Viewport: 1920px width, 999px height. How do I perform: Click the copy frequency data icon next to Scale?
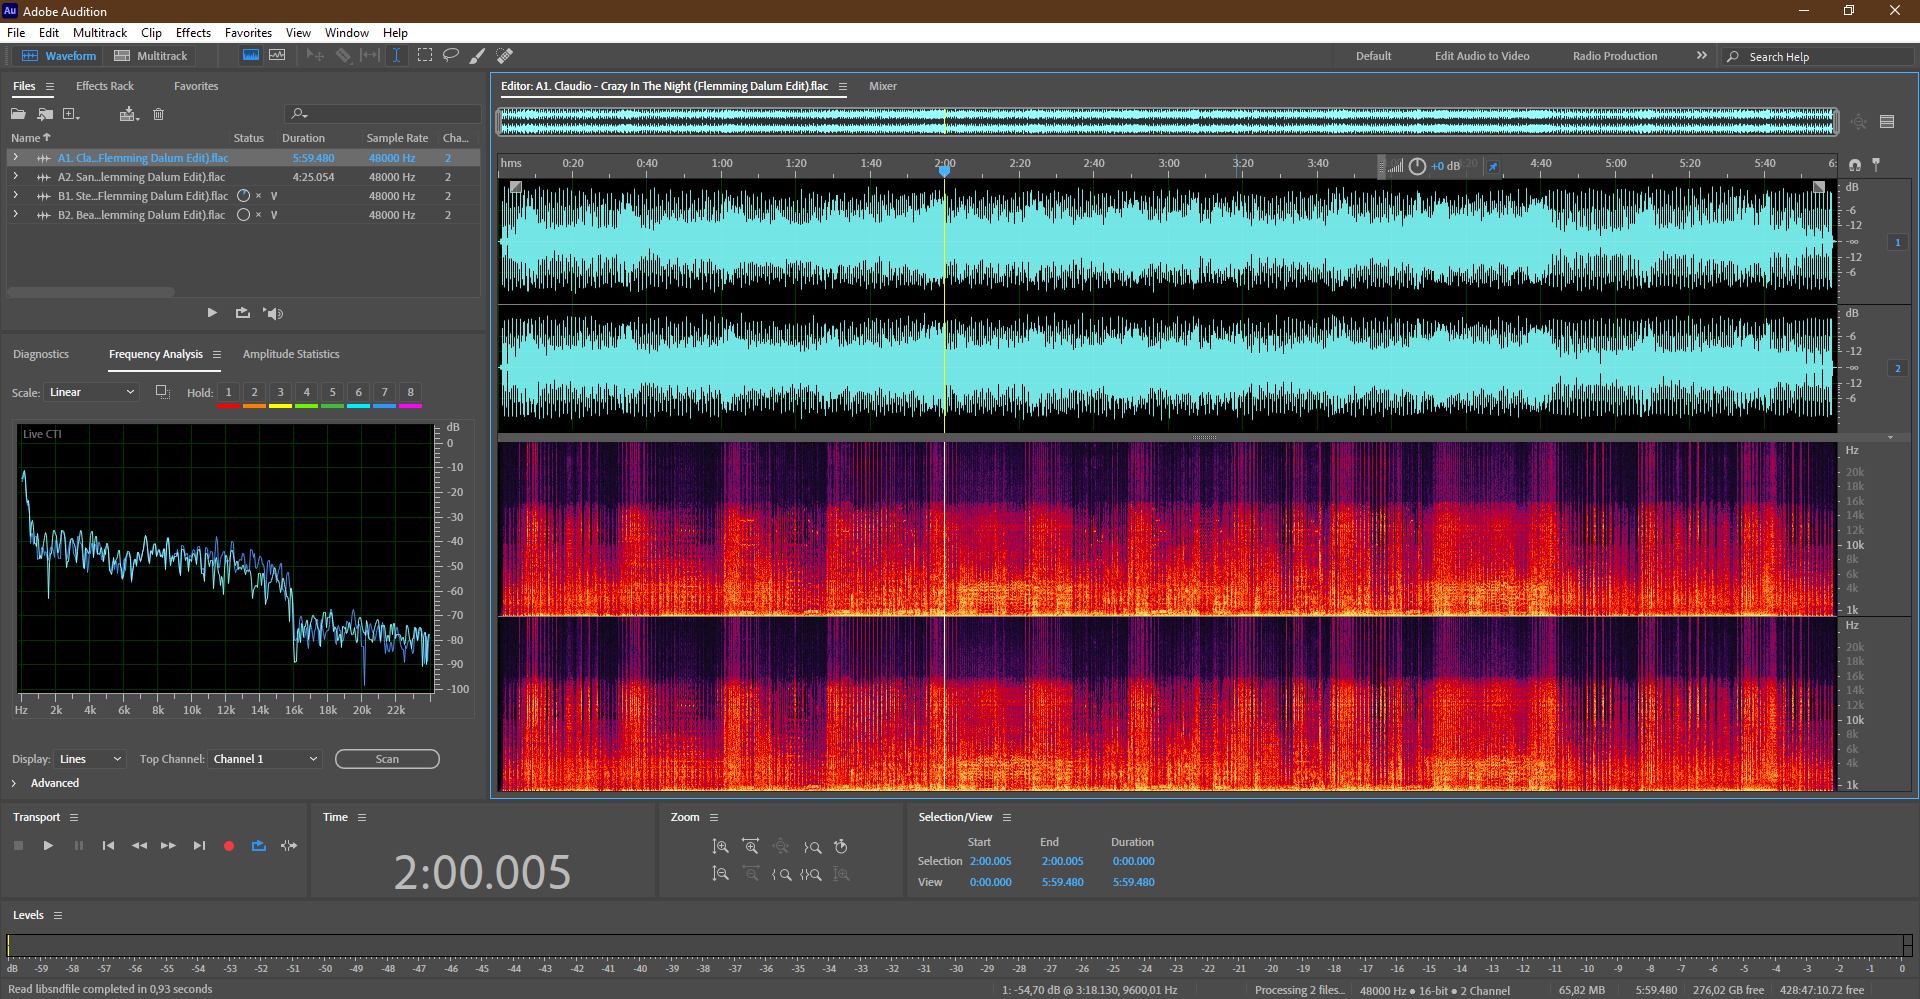click(162, 392)
